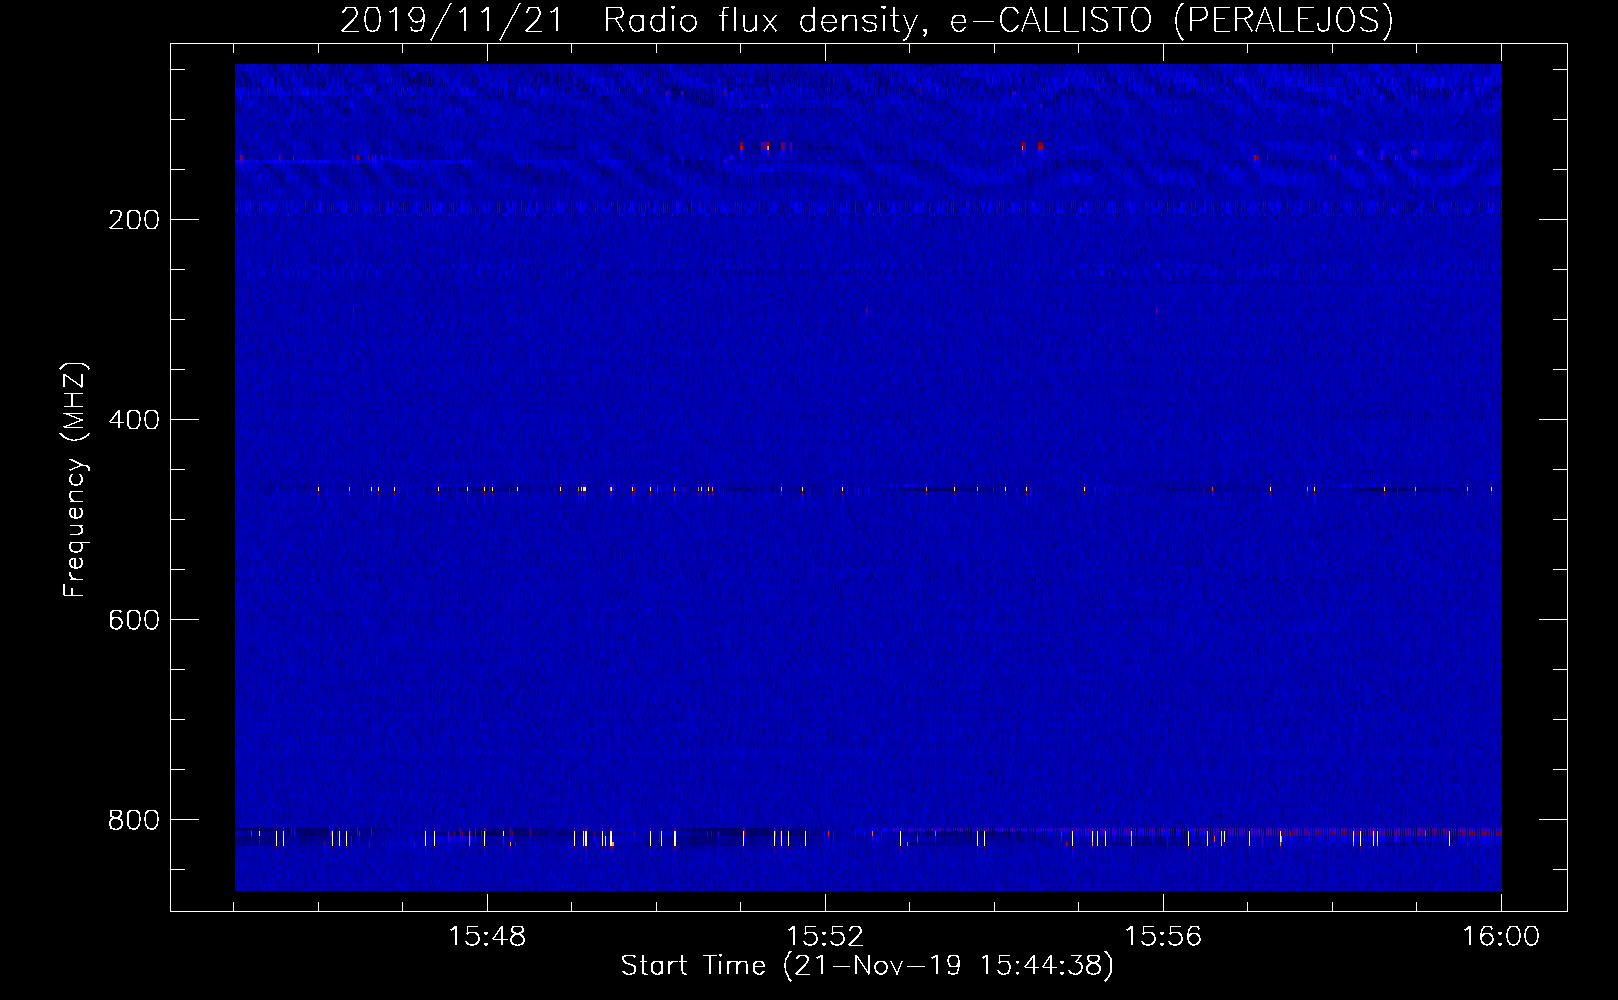This screenshot has width=1618, height=1000.
Task: Click the 600 frequency tick label
Action: pos(134,620)
